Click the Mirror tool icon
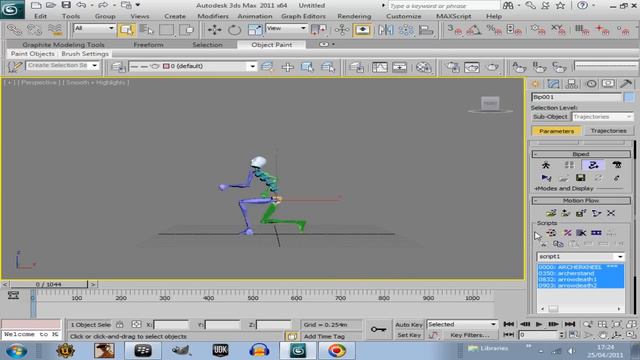The width and height of the screenshot is (640, 360). (386, 30)
